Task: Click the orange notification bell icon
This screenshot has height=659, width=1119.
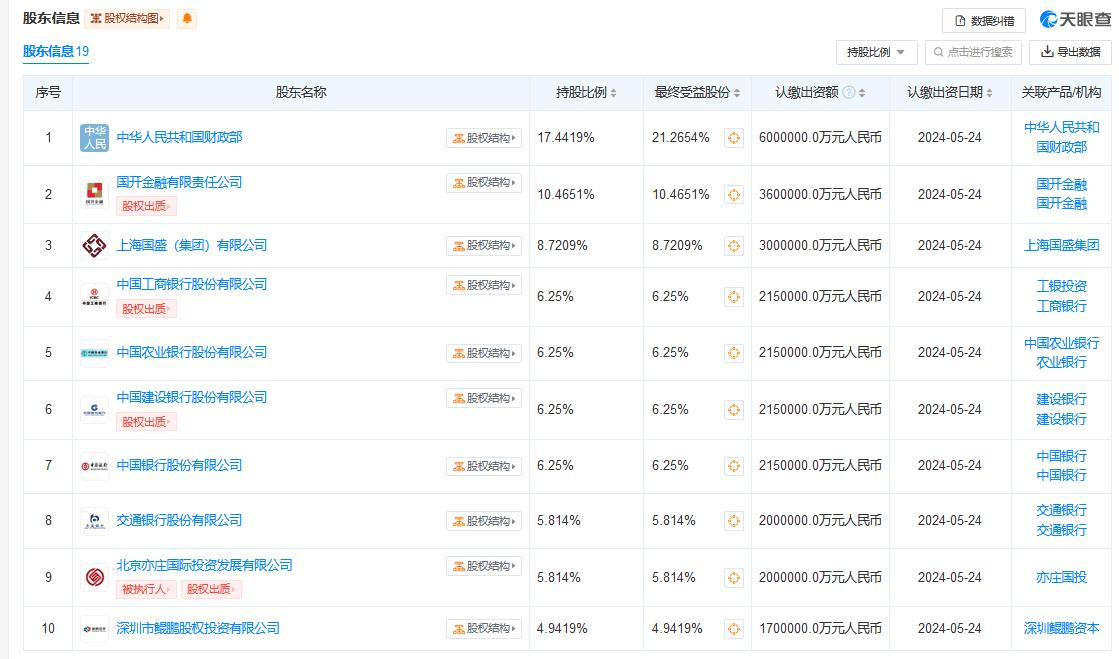Action: pyautogui.click(x=187, y=19)
